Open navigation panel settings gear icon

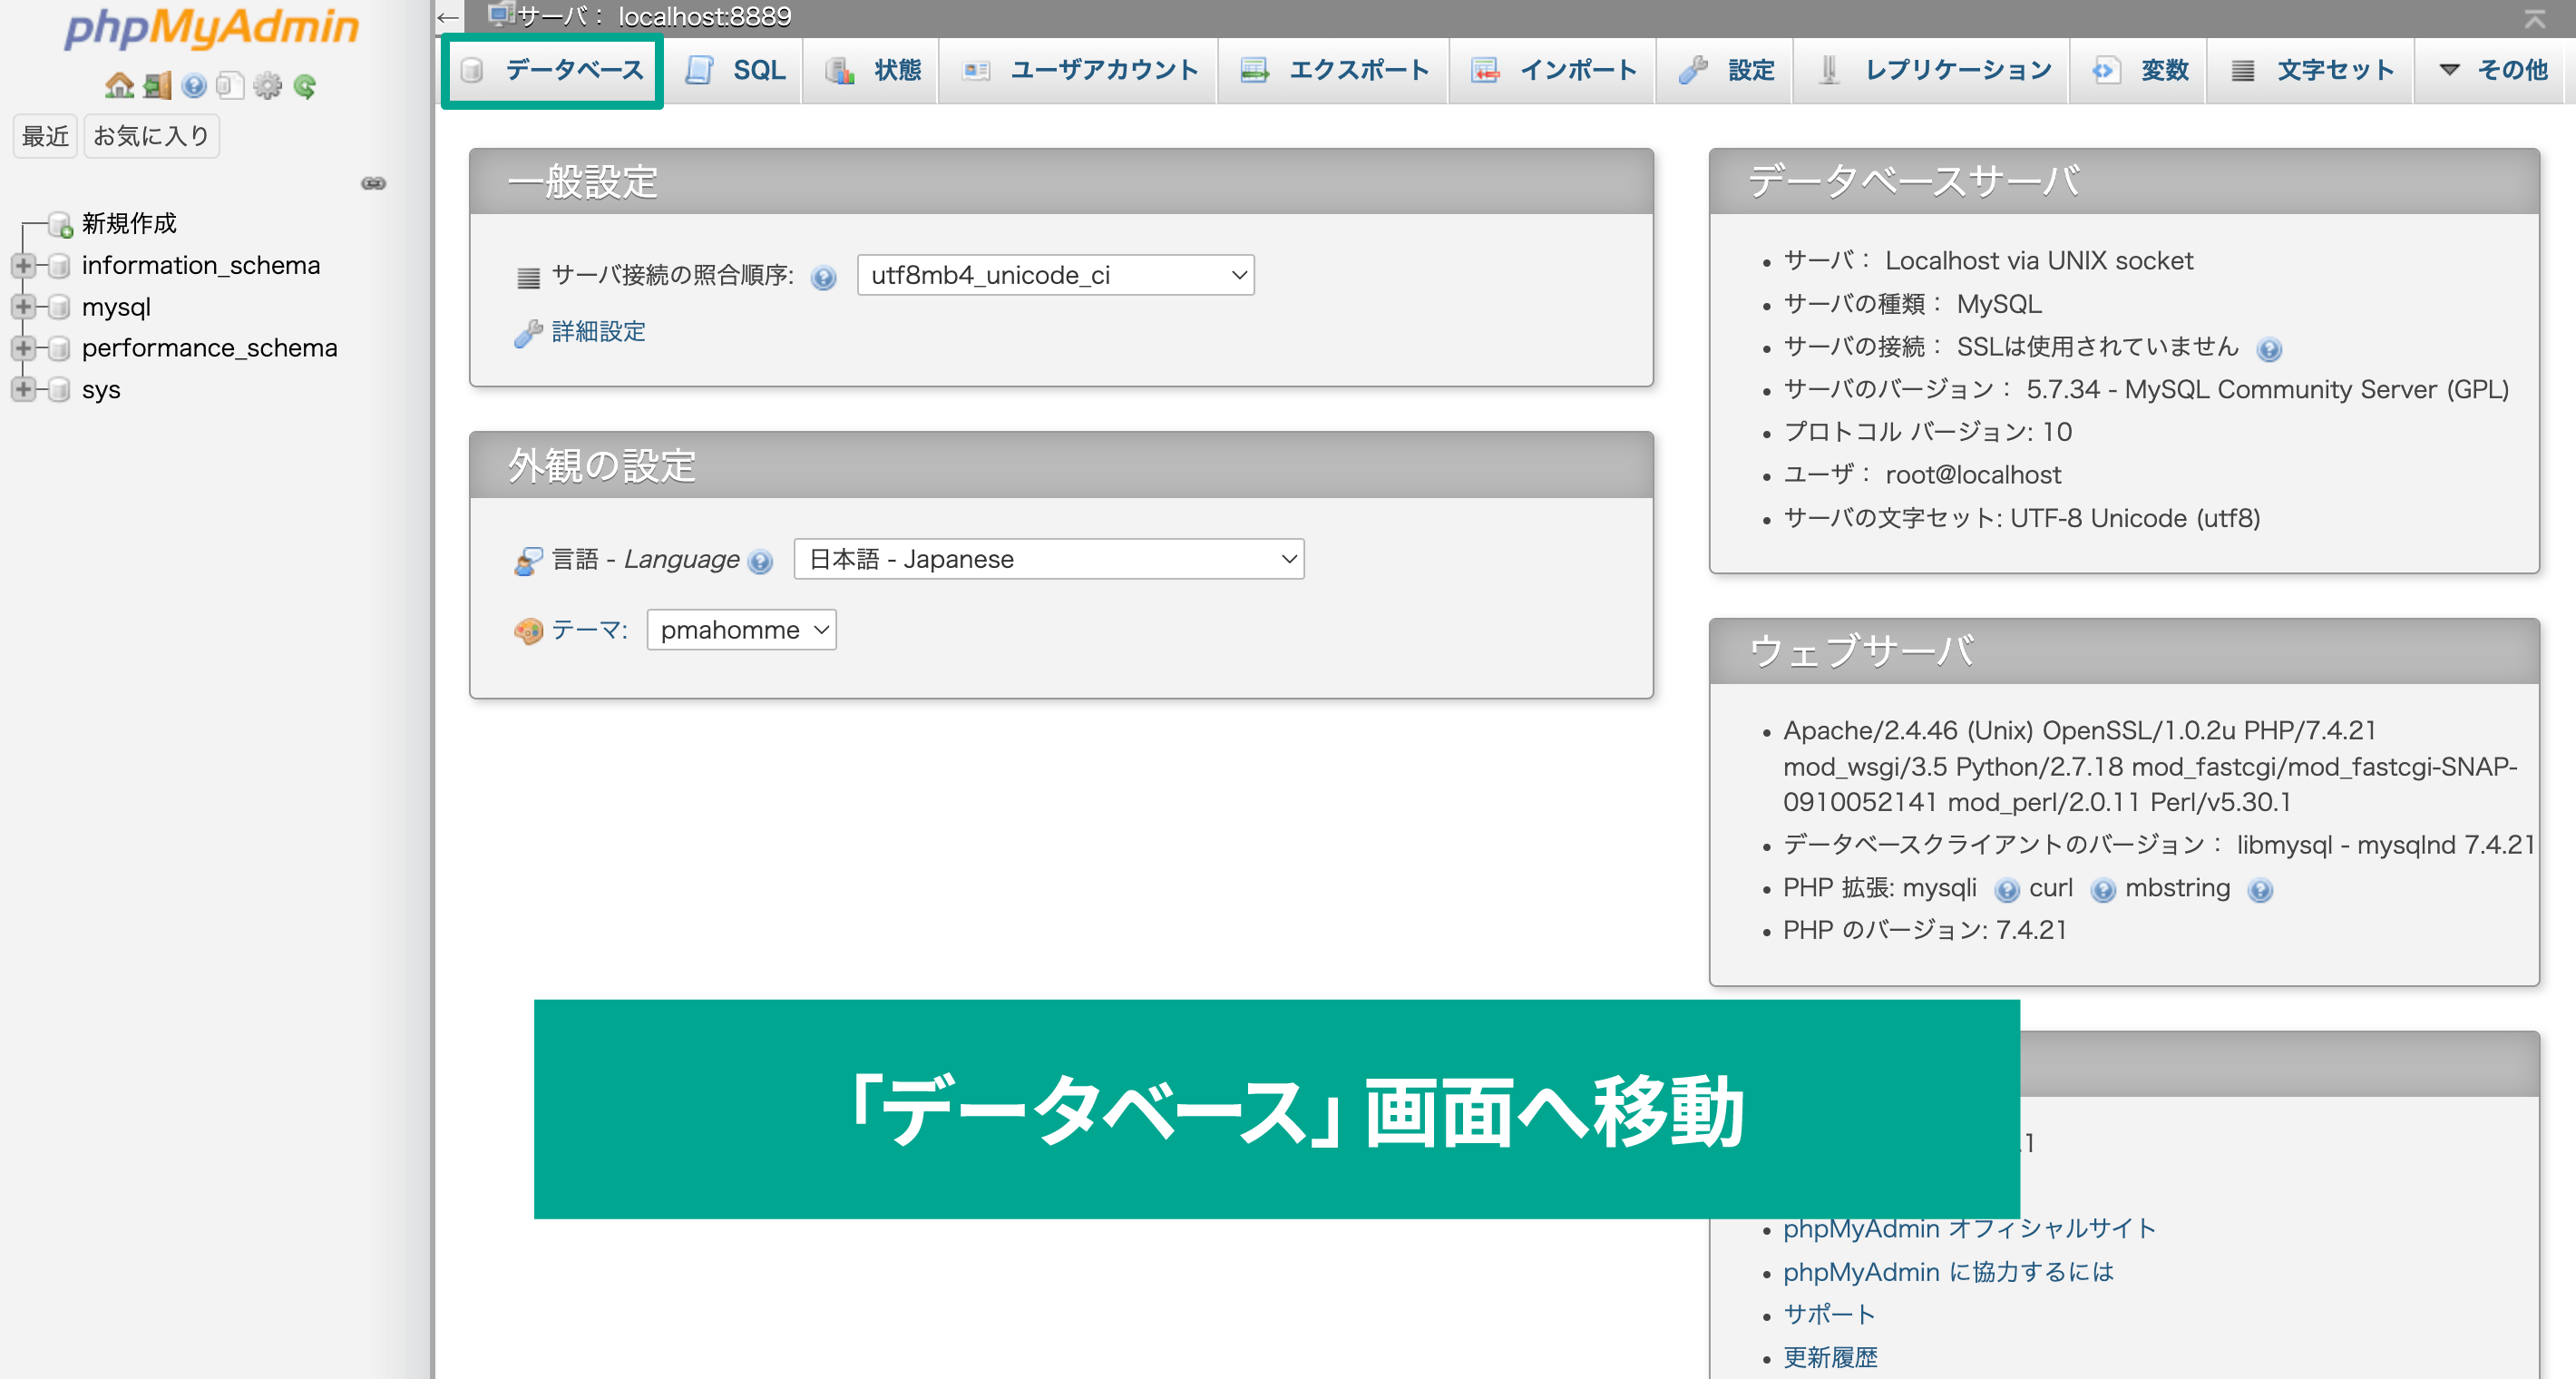267,87
